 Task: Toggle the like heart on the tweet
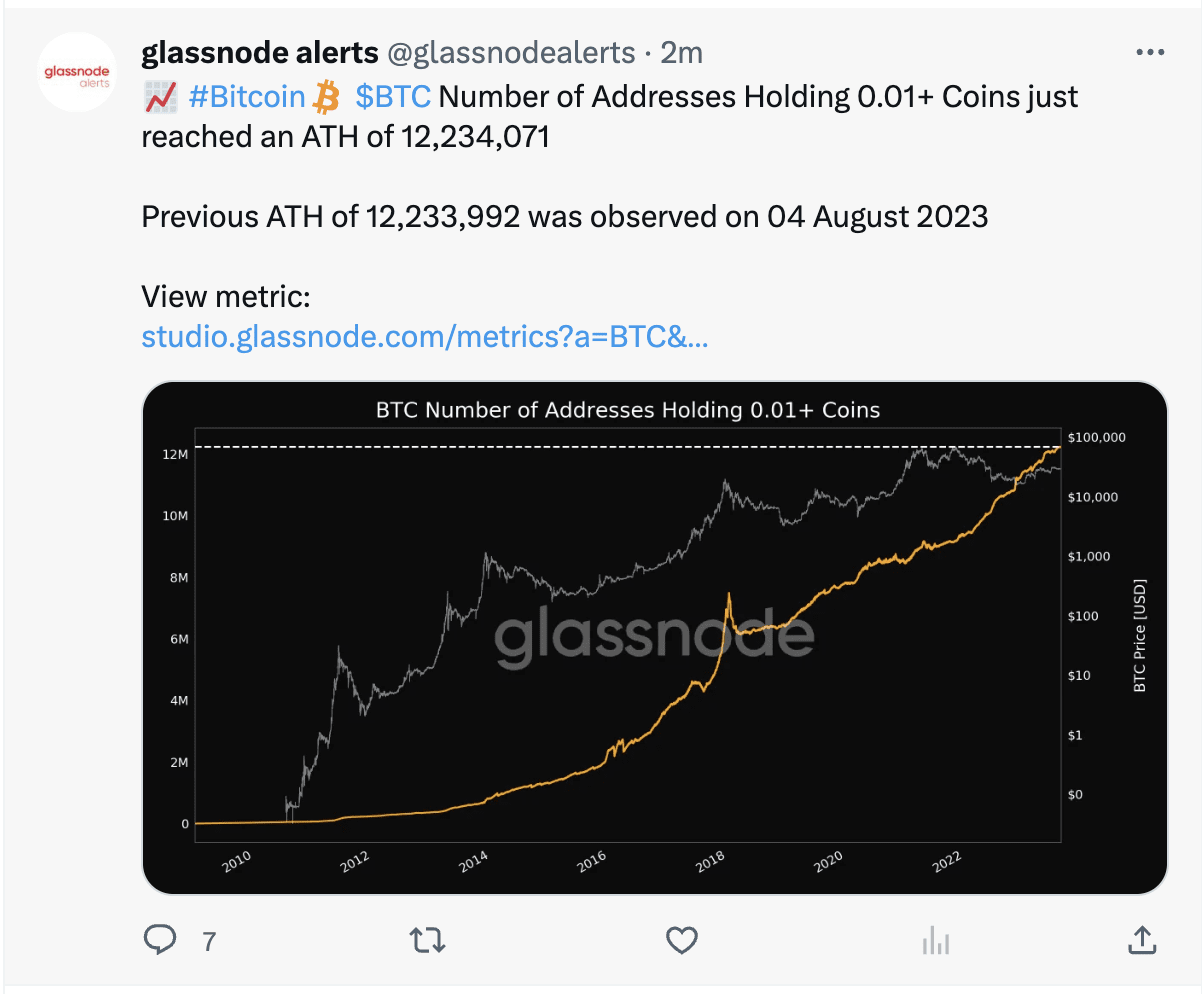682,940
